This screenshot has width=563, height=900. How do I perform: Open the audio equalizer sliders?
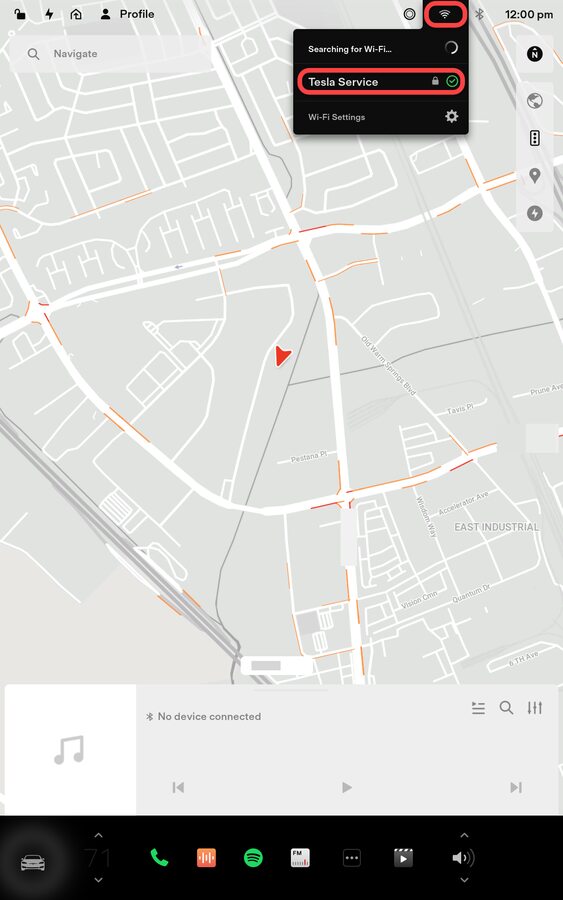coord(535,708)
